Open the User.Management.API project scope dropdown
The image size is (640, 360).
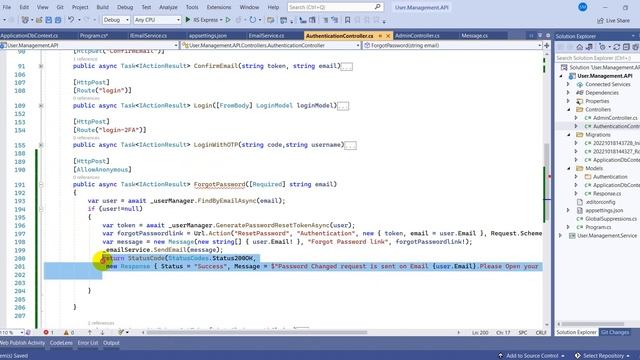click(x=89, y=45)
